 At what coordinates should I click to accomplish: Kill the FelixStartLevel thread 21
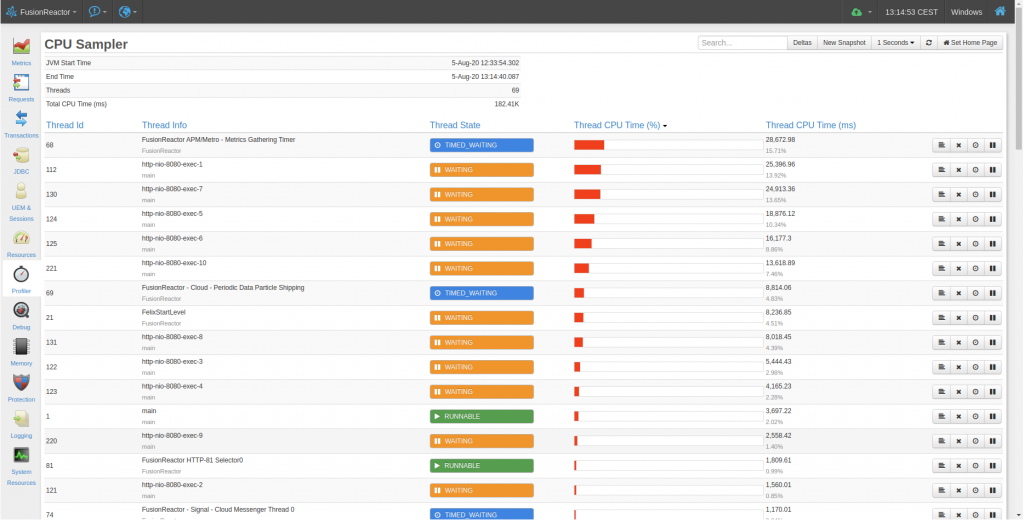click(x=959, y=317)
